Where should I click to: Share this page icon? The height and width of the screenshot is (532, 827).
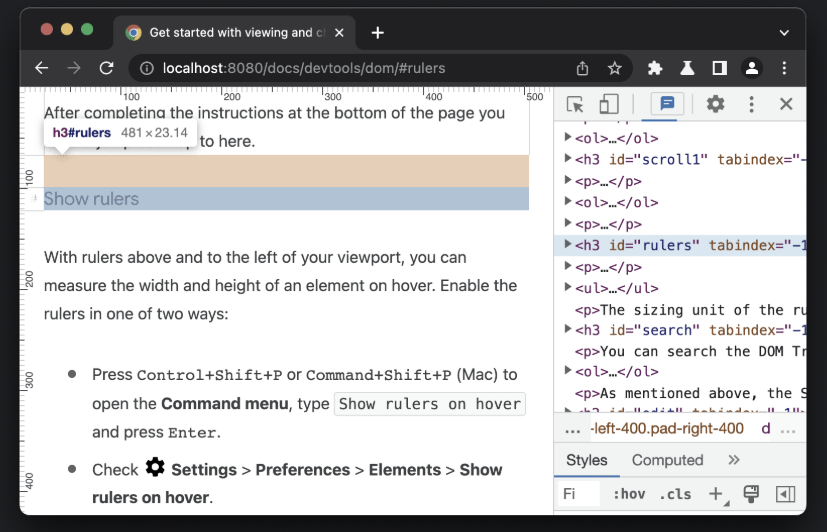click(582, 68)
